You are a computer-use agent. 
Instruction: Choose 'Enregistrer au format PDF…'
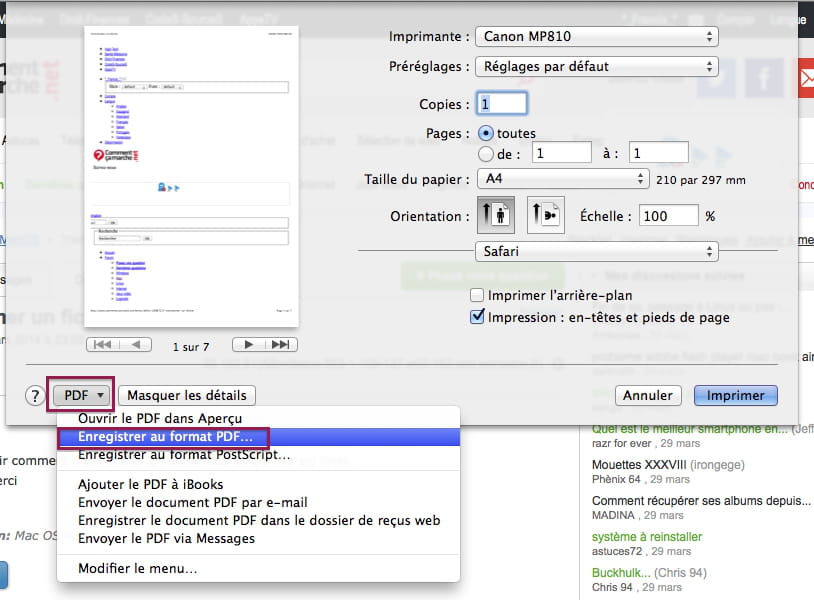(x=259, y=437)
